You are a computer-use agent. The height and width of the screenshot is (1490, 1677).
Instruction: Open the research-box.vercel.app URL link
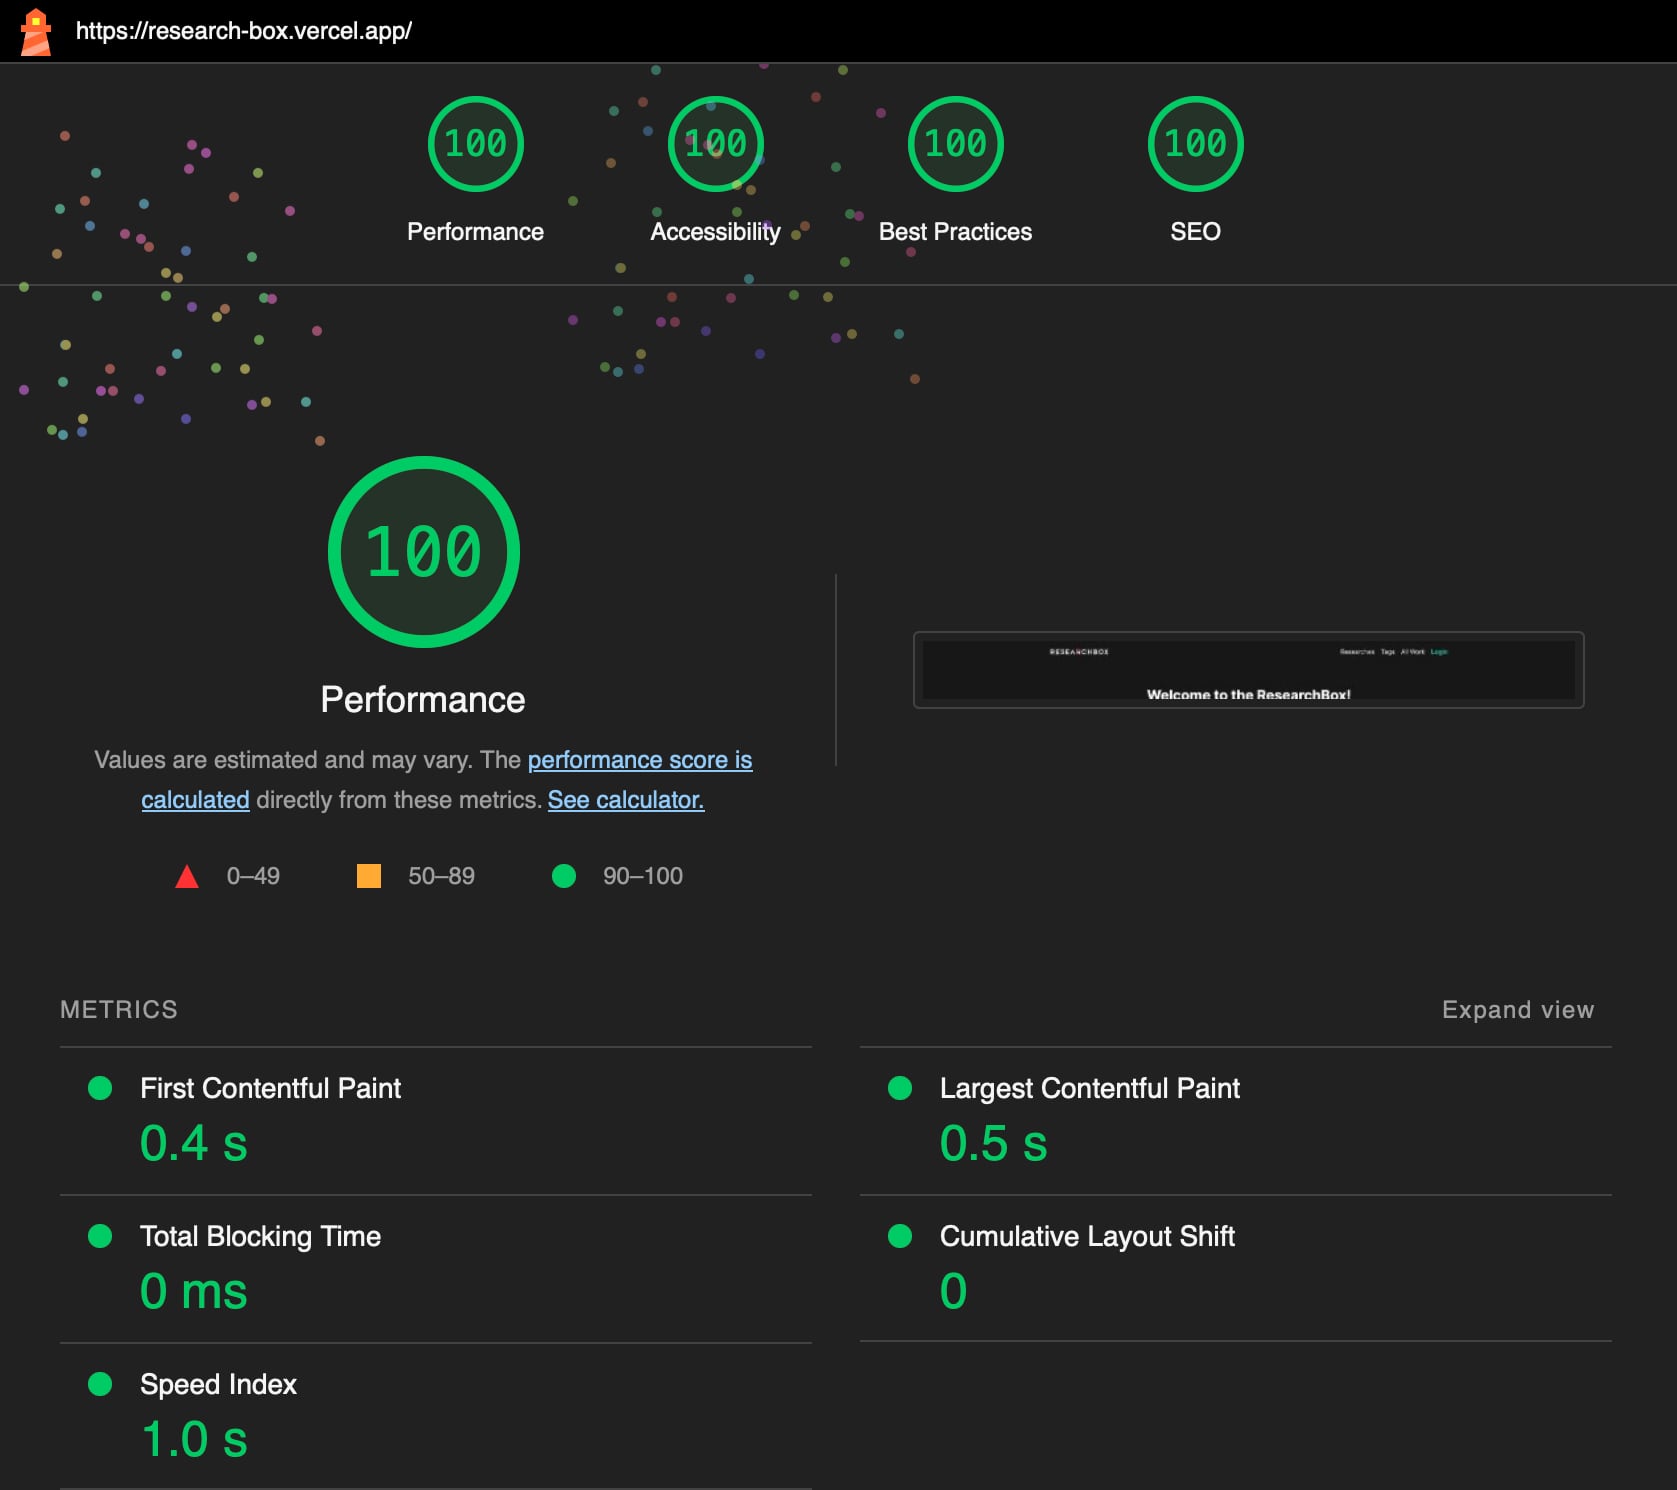[x=244, y=31]
